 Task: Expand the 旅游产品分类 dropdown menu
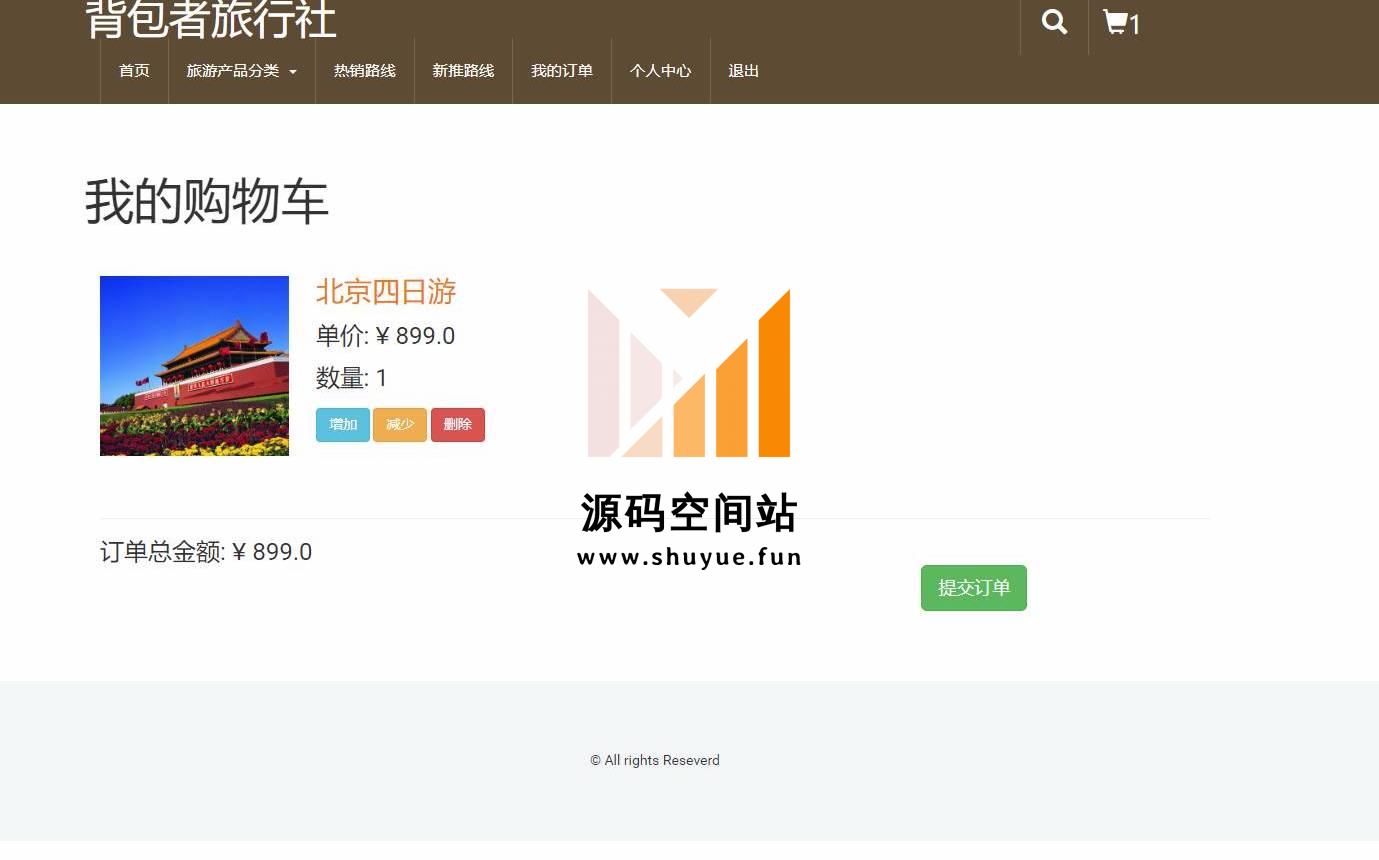(x=241, y=71)
